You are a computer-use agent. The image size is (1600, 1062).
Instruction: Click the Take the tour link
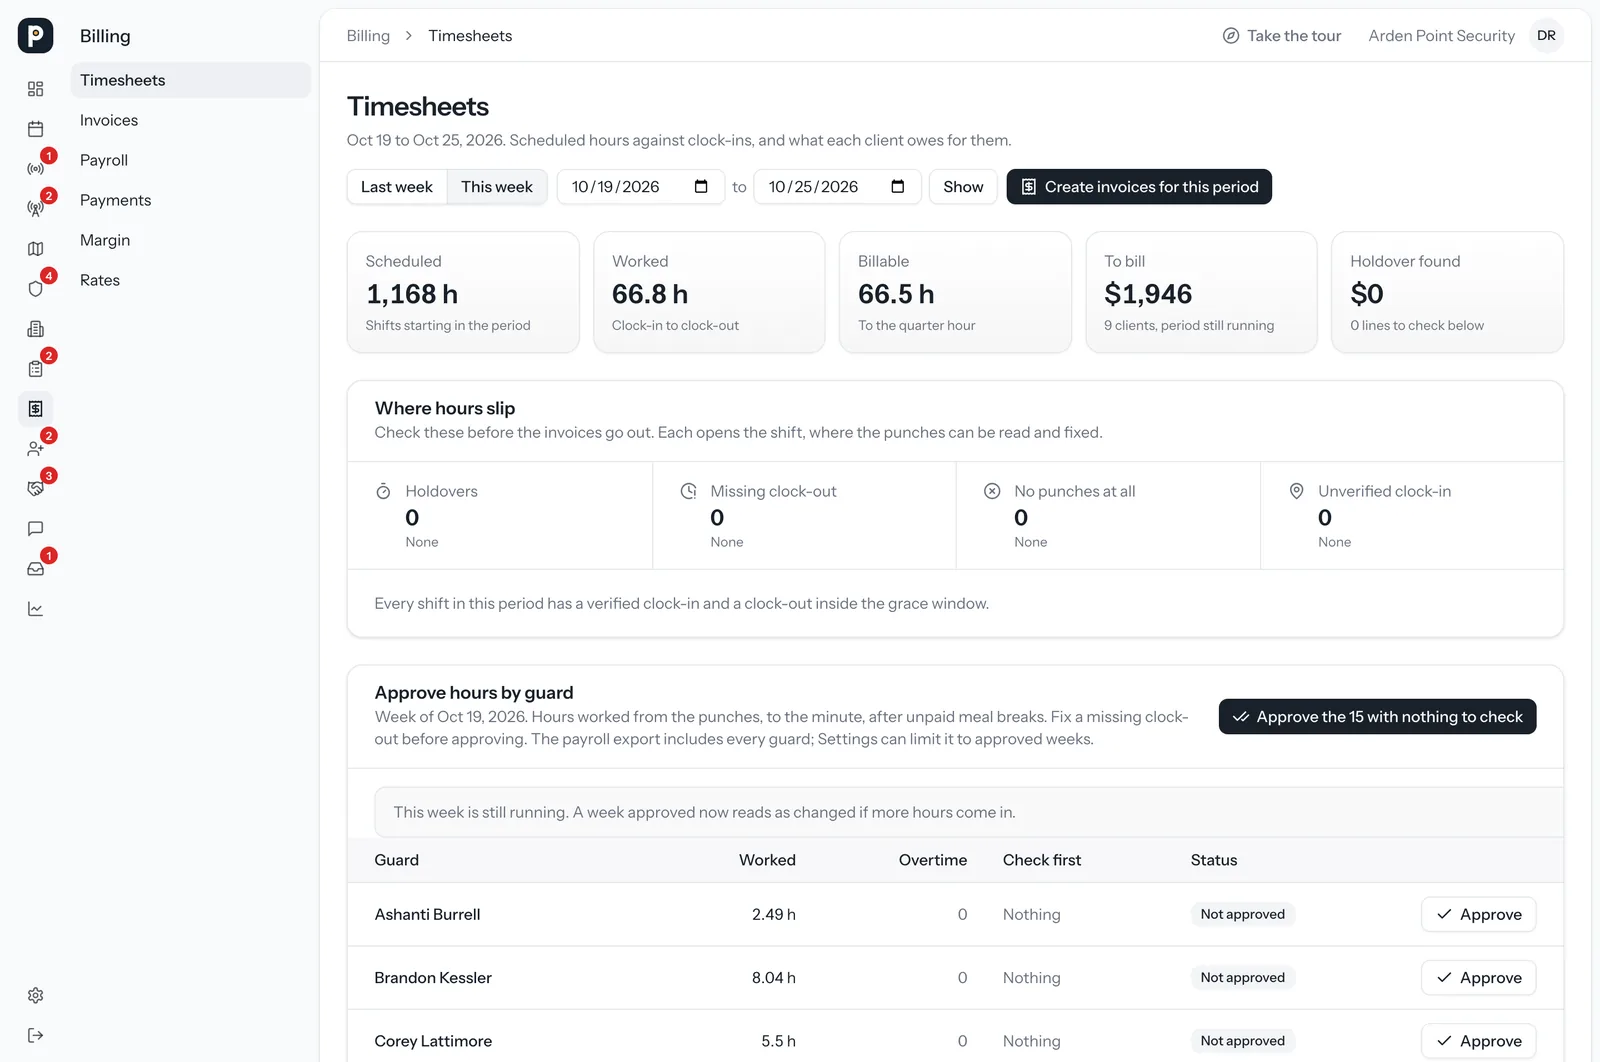point(1282,36)
